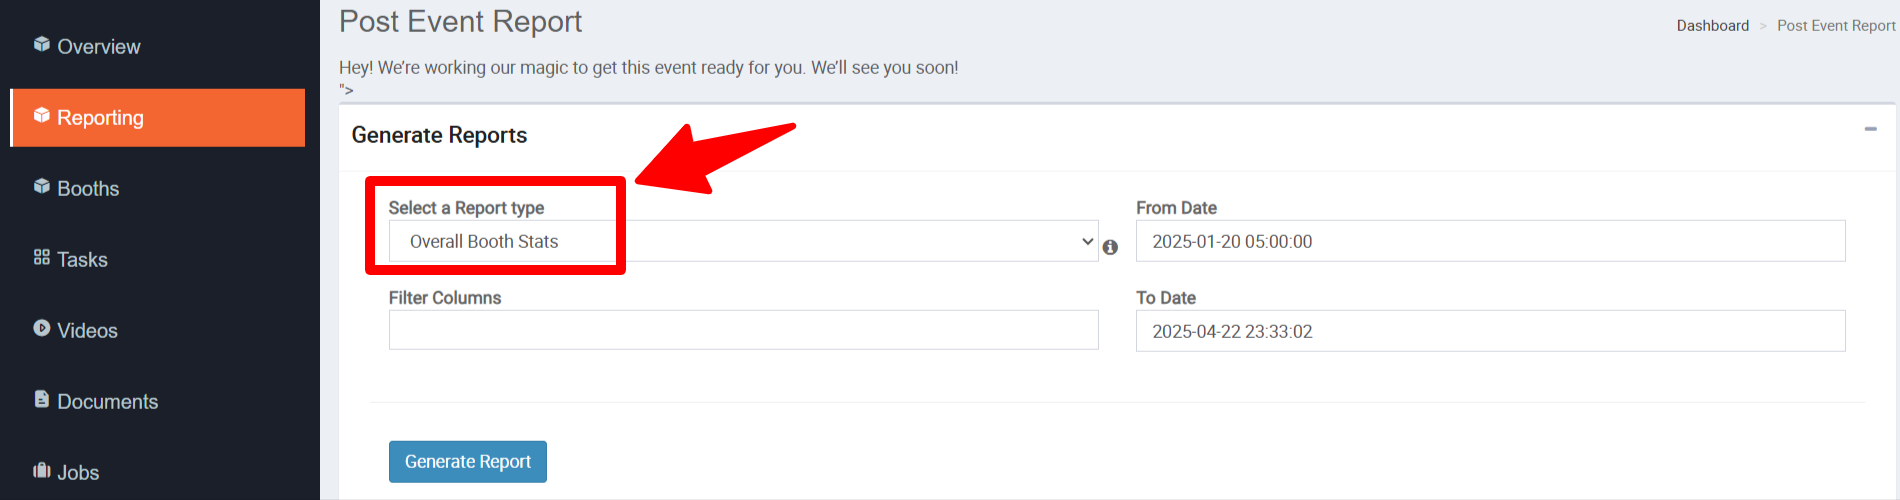This screenshot has height=500, width=1900.
Task: Click the Generate Report button
Action: coord(468,462)
